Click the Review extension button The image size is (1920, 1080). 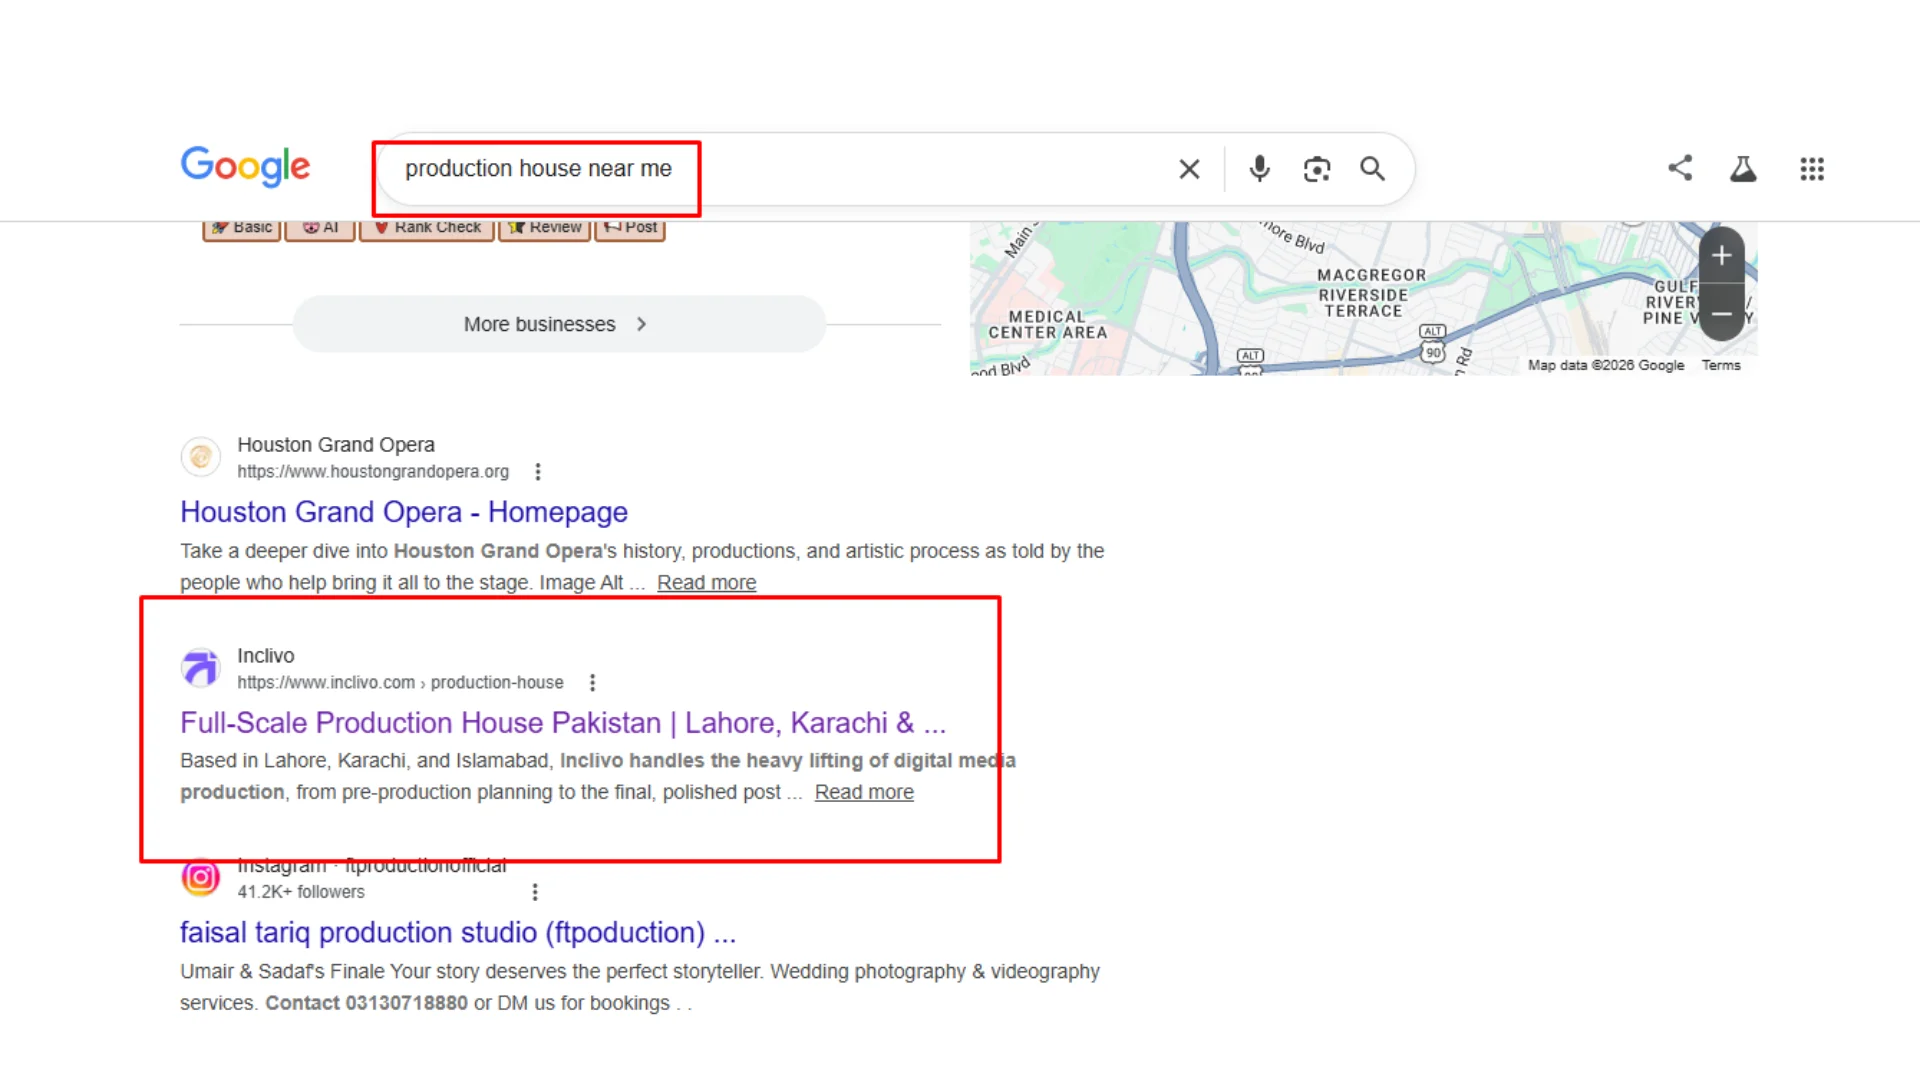tap(544, 228)
